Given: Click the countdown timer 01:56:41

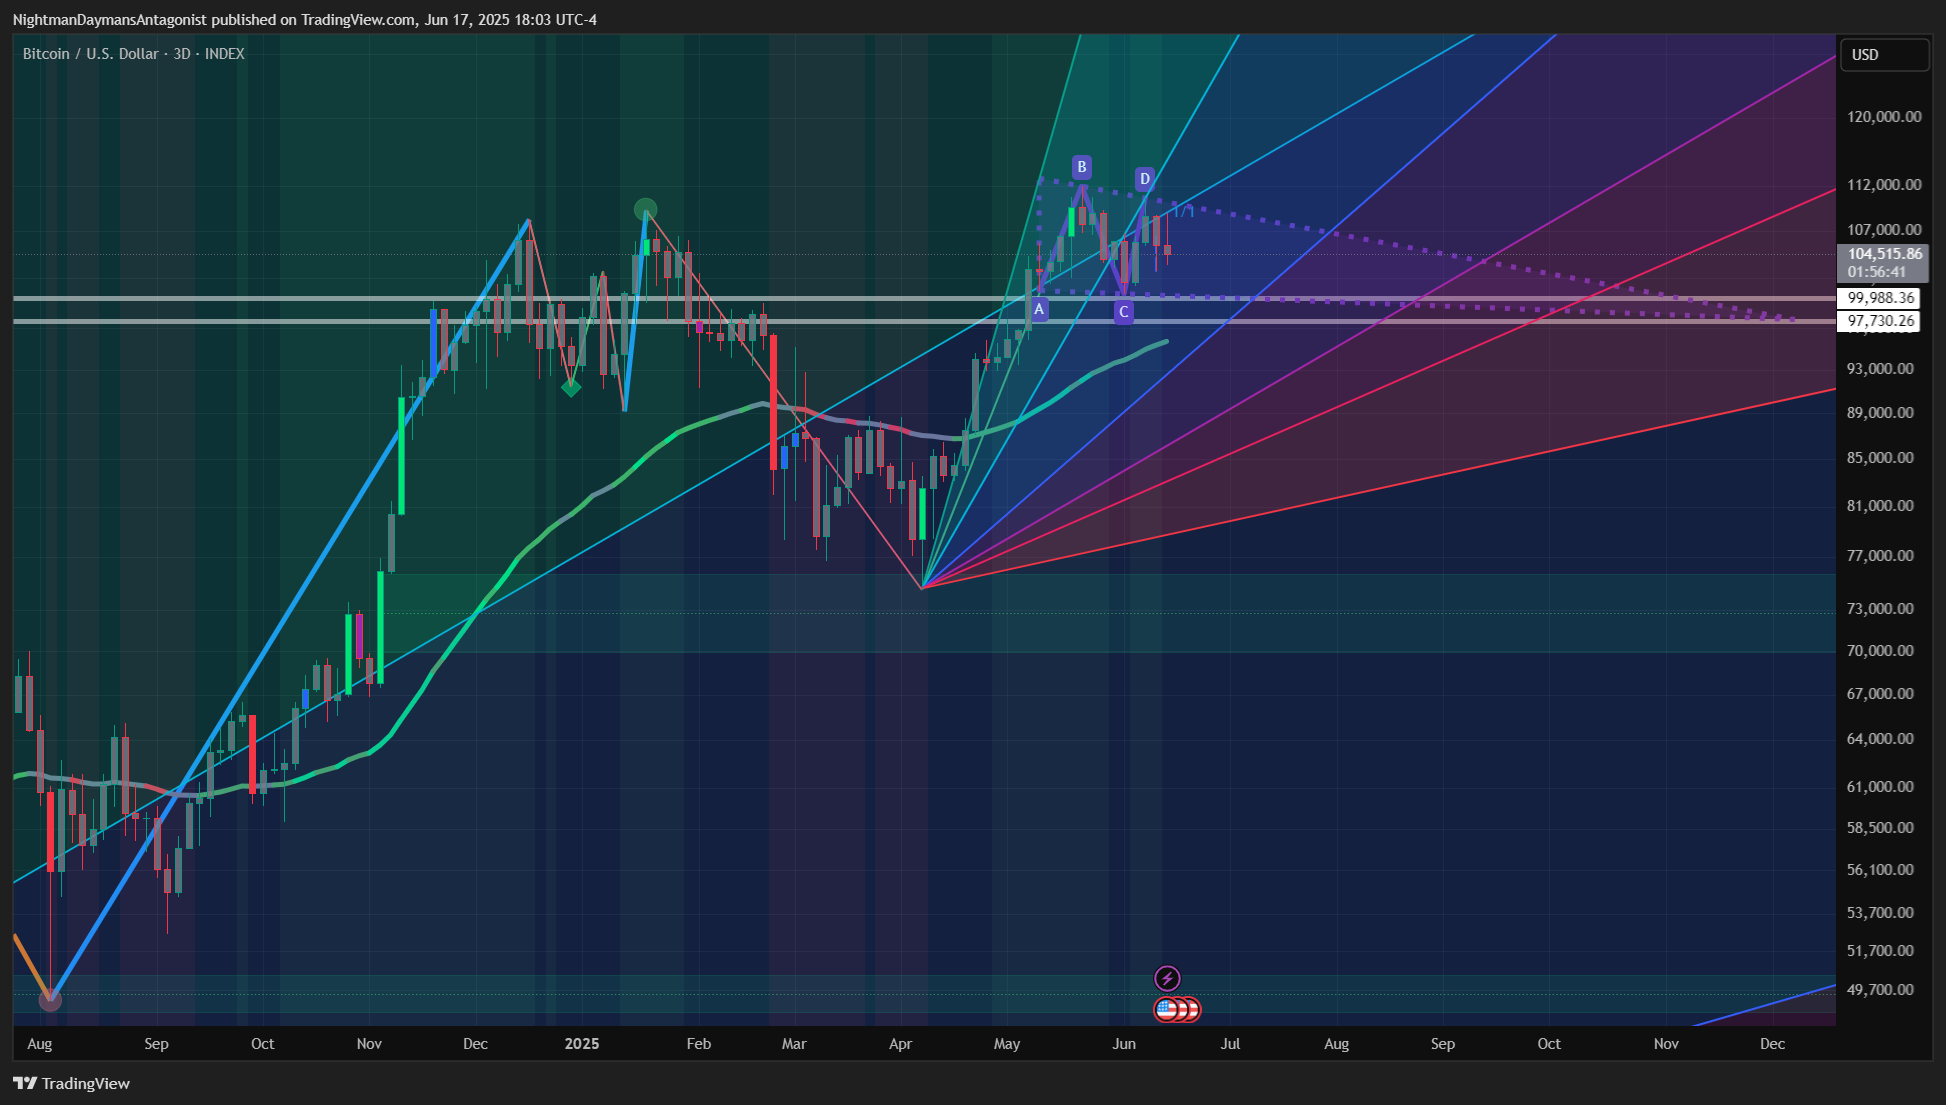Looking at the screenshot, I should click(1876, 272).
